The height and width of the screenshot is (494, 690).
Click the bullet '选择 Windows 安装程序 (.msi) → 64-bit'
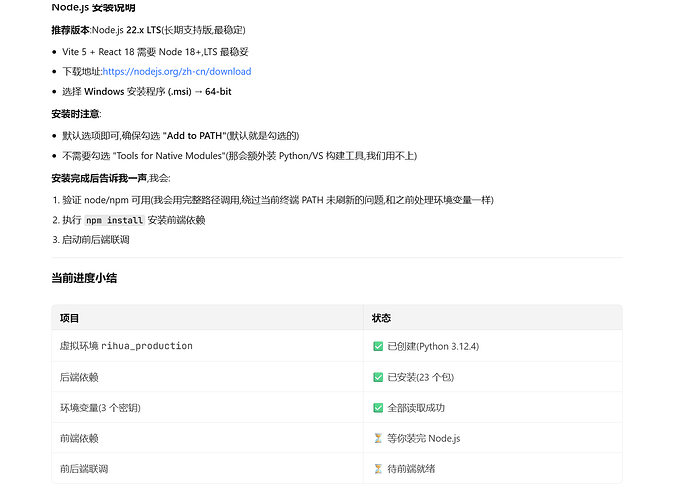coord(147,91)
